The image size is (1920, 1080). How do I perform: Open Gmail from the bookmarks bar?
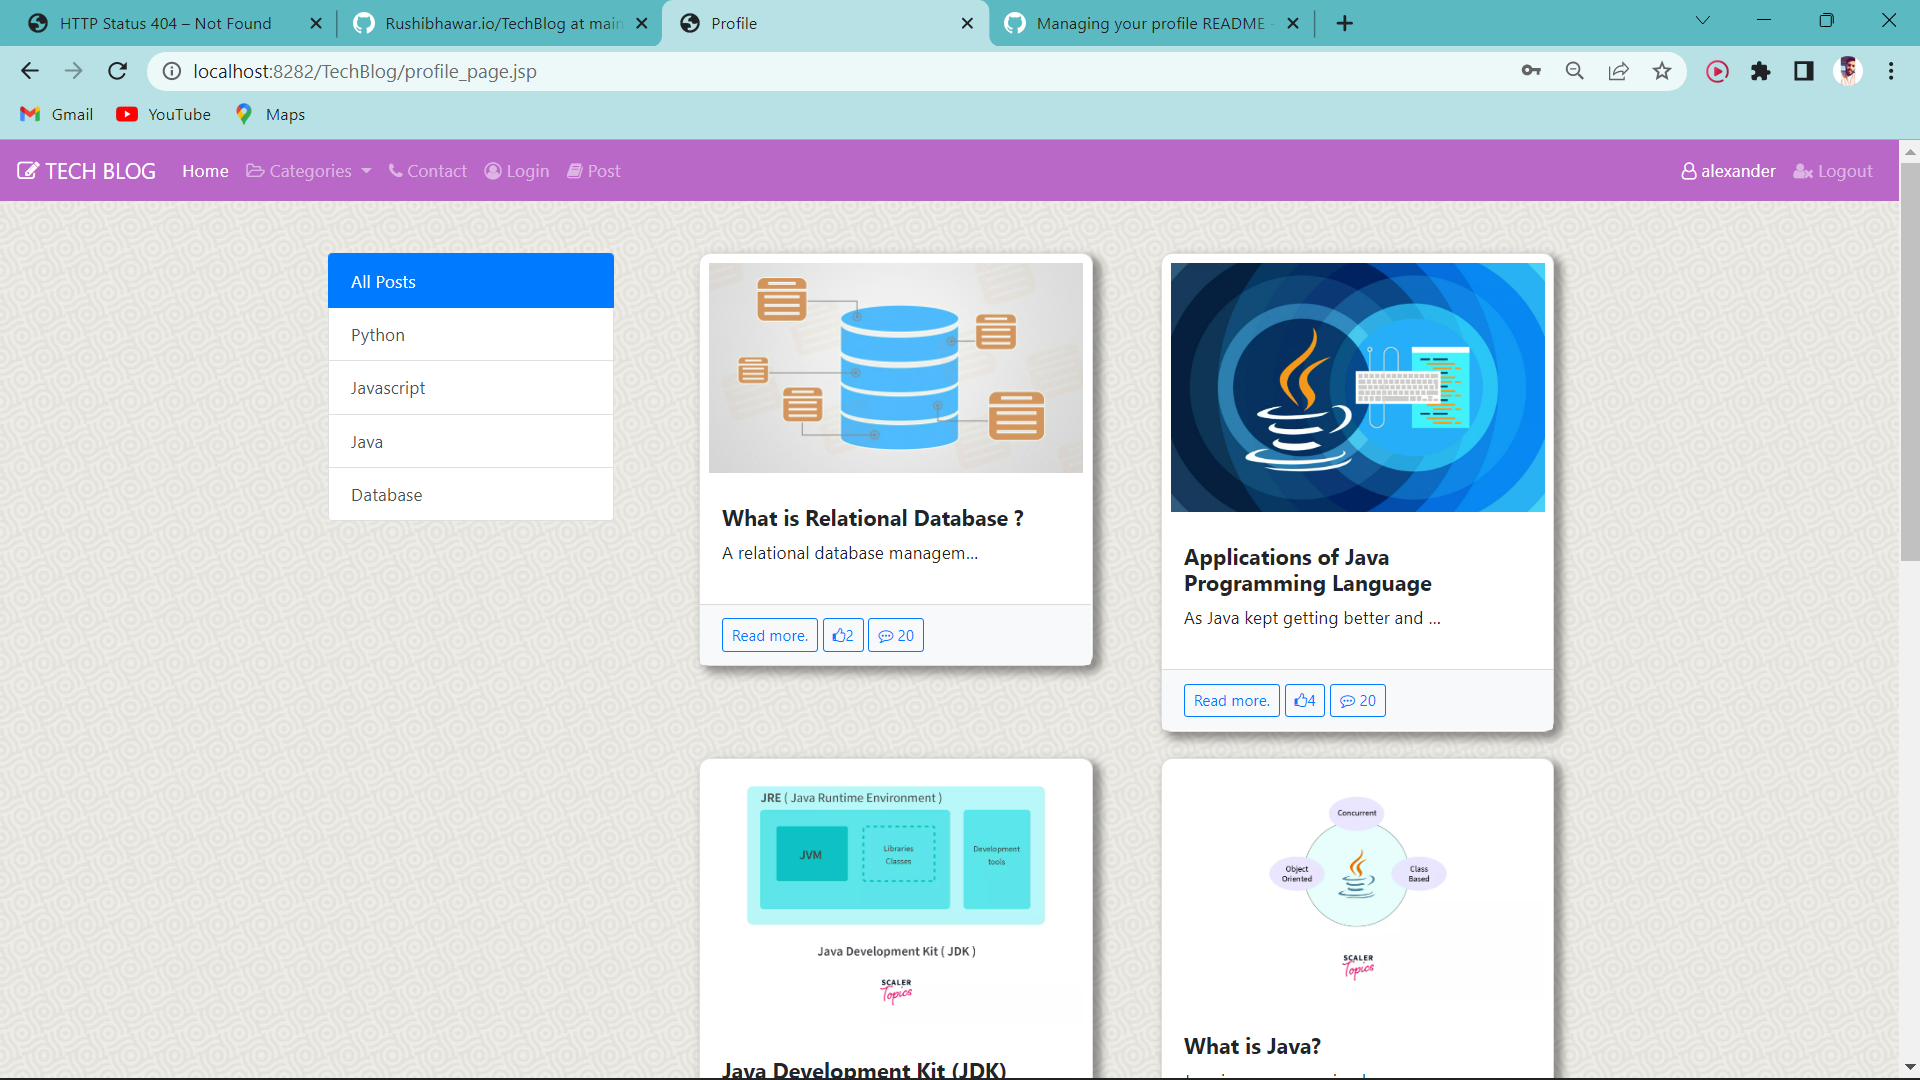[x=55, y=114]
